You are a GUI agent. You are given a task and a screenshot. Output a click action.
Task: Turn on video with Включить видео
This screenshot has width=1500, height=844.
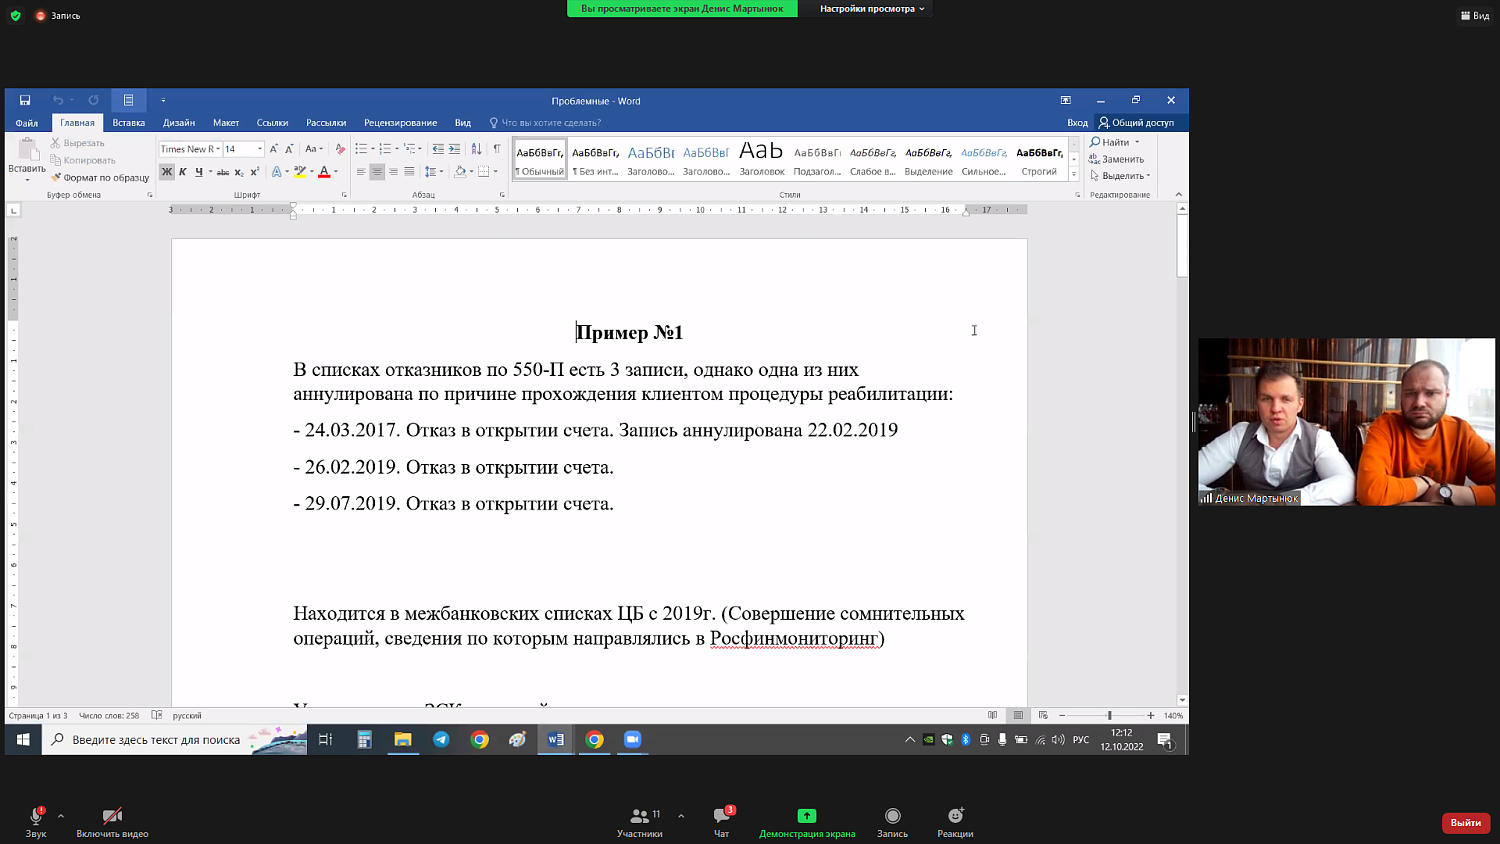112,822
